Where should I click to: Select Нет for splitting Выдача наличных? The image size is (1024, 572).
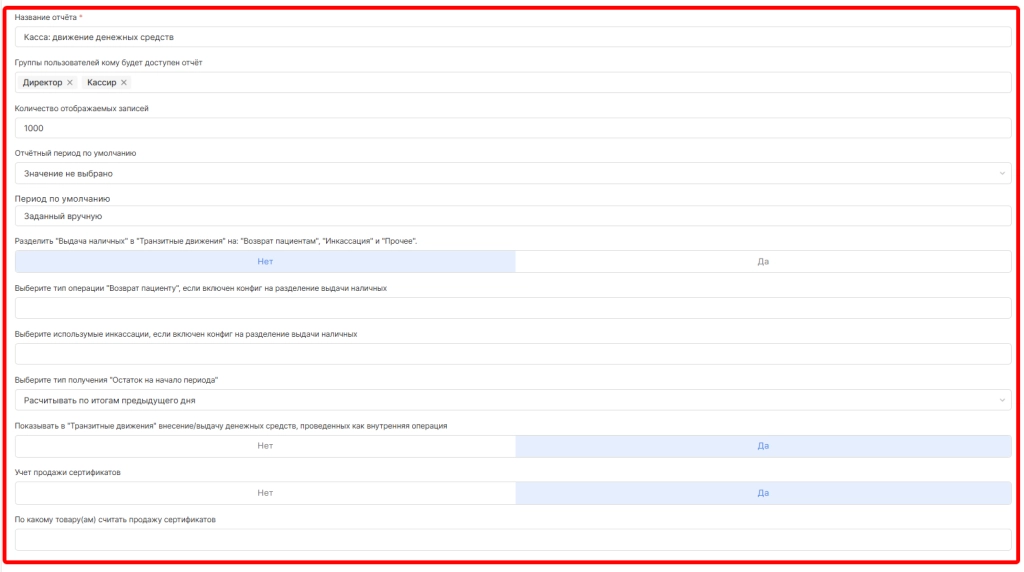265,261
